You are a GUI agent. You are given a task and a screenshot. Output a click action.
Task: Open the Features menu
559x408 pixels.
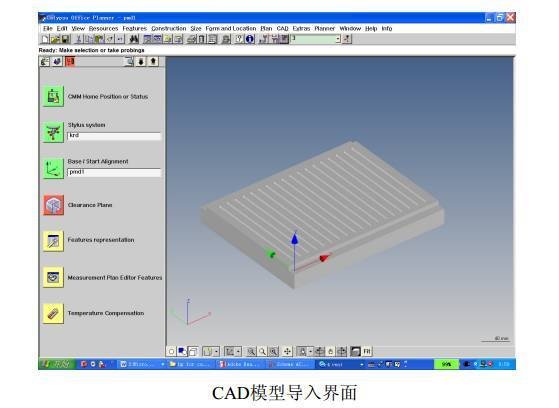(134, 28)
